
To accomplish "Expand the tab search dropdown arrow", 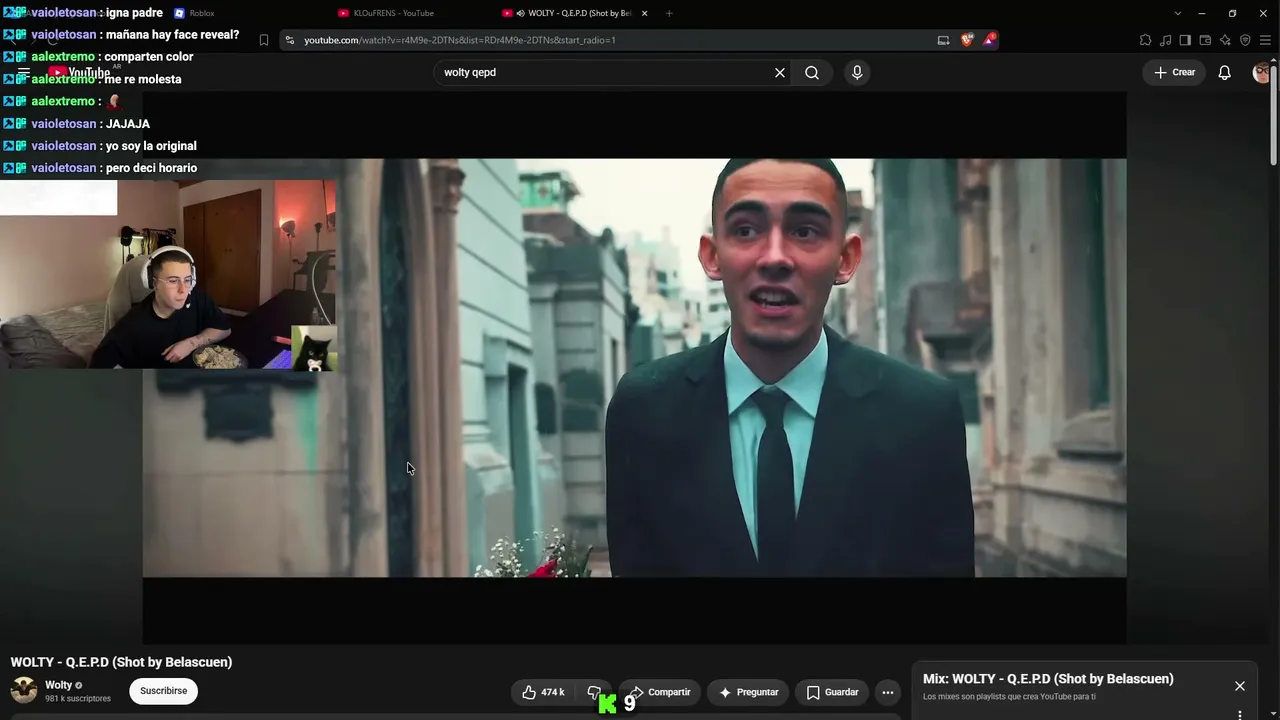I will point(1178,13).
